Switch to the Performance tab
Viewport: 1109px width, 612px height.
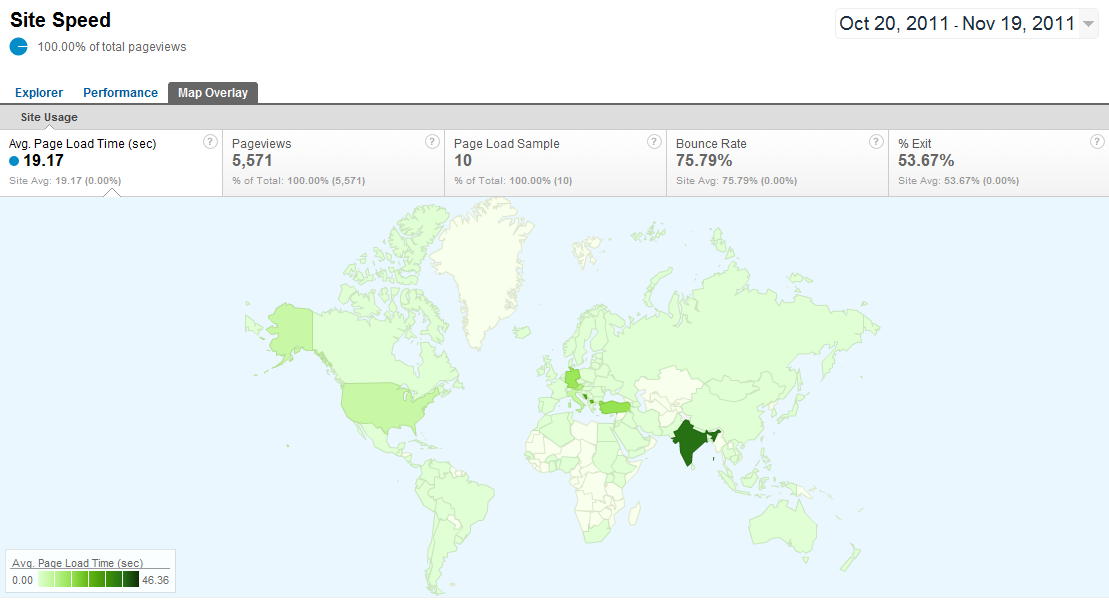tap(120, 93)
